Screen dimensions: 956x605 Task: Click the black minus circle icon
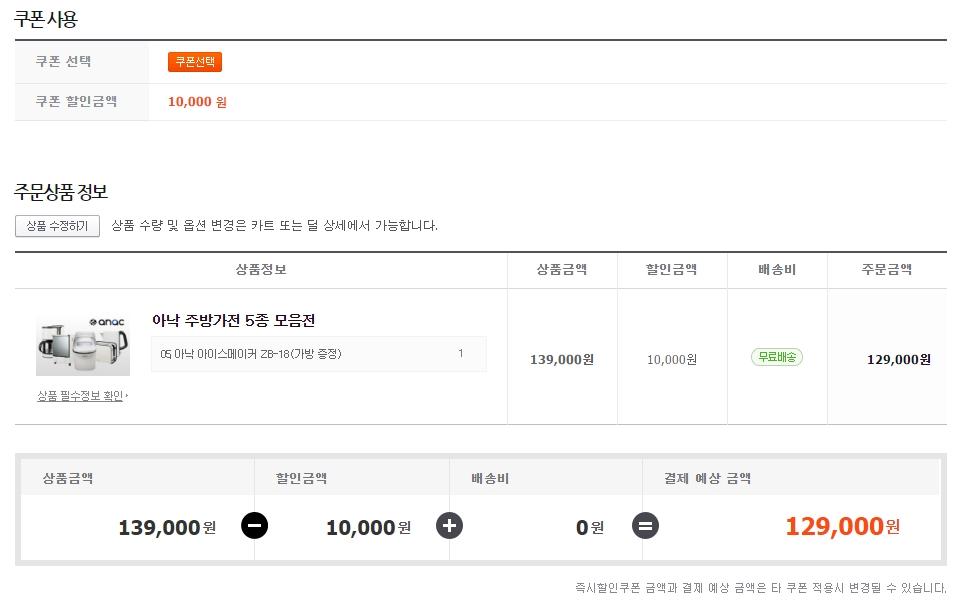(255, 525)
